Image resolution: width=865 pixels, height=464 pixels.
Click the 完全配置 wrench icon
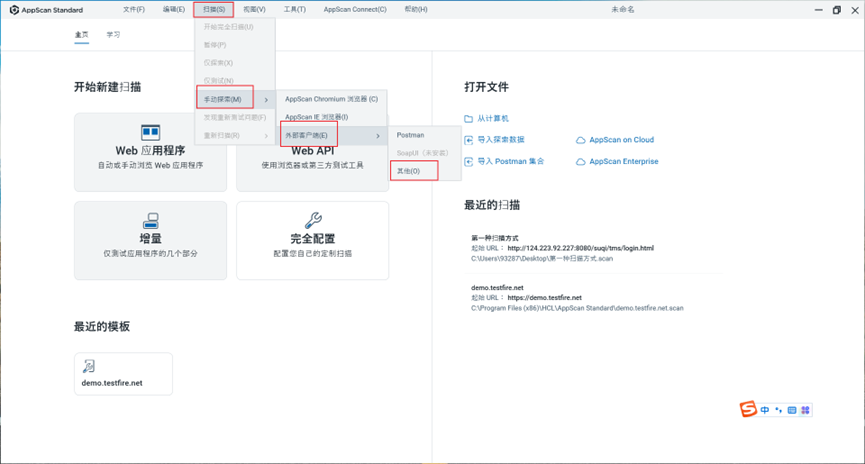pos(313,220)
